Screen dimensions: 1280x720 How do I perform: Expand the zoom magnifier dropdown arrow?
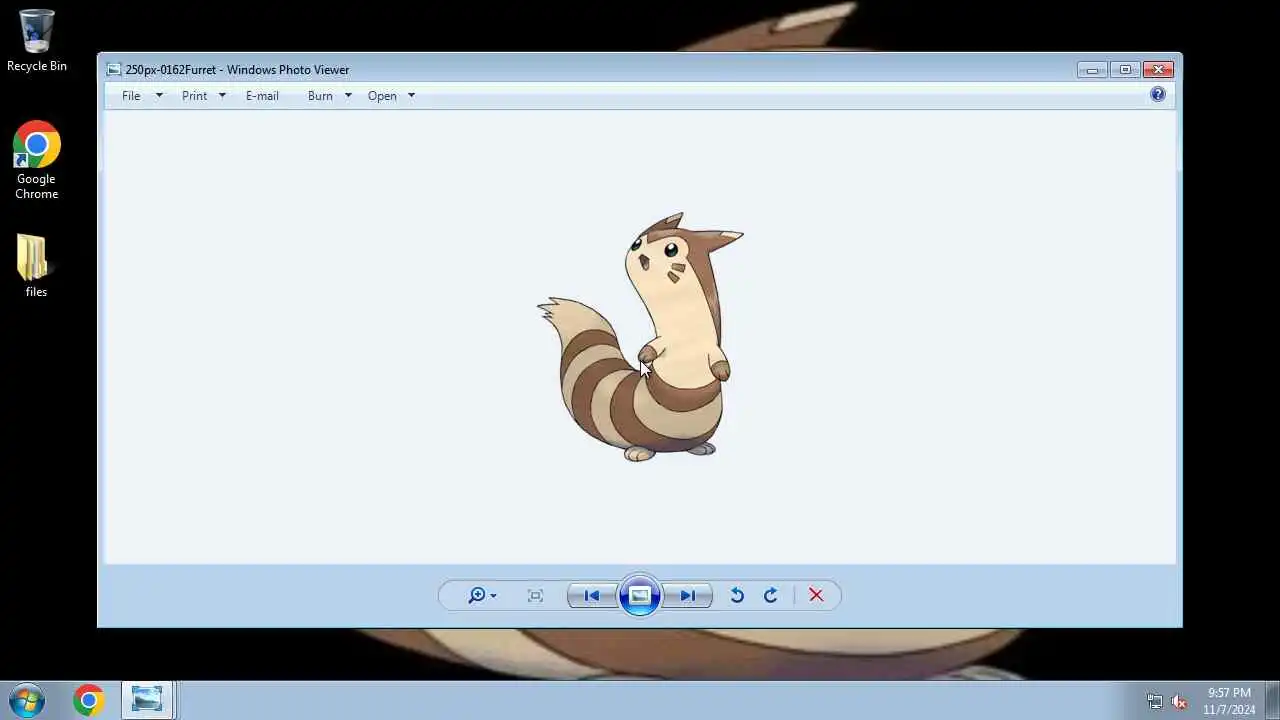coord(493,597)
